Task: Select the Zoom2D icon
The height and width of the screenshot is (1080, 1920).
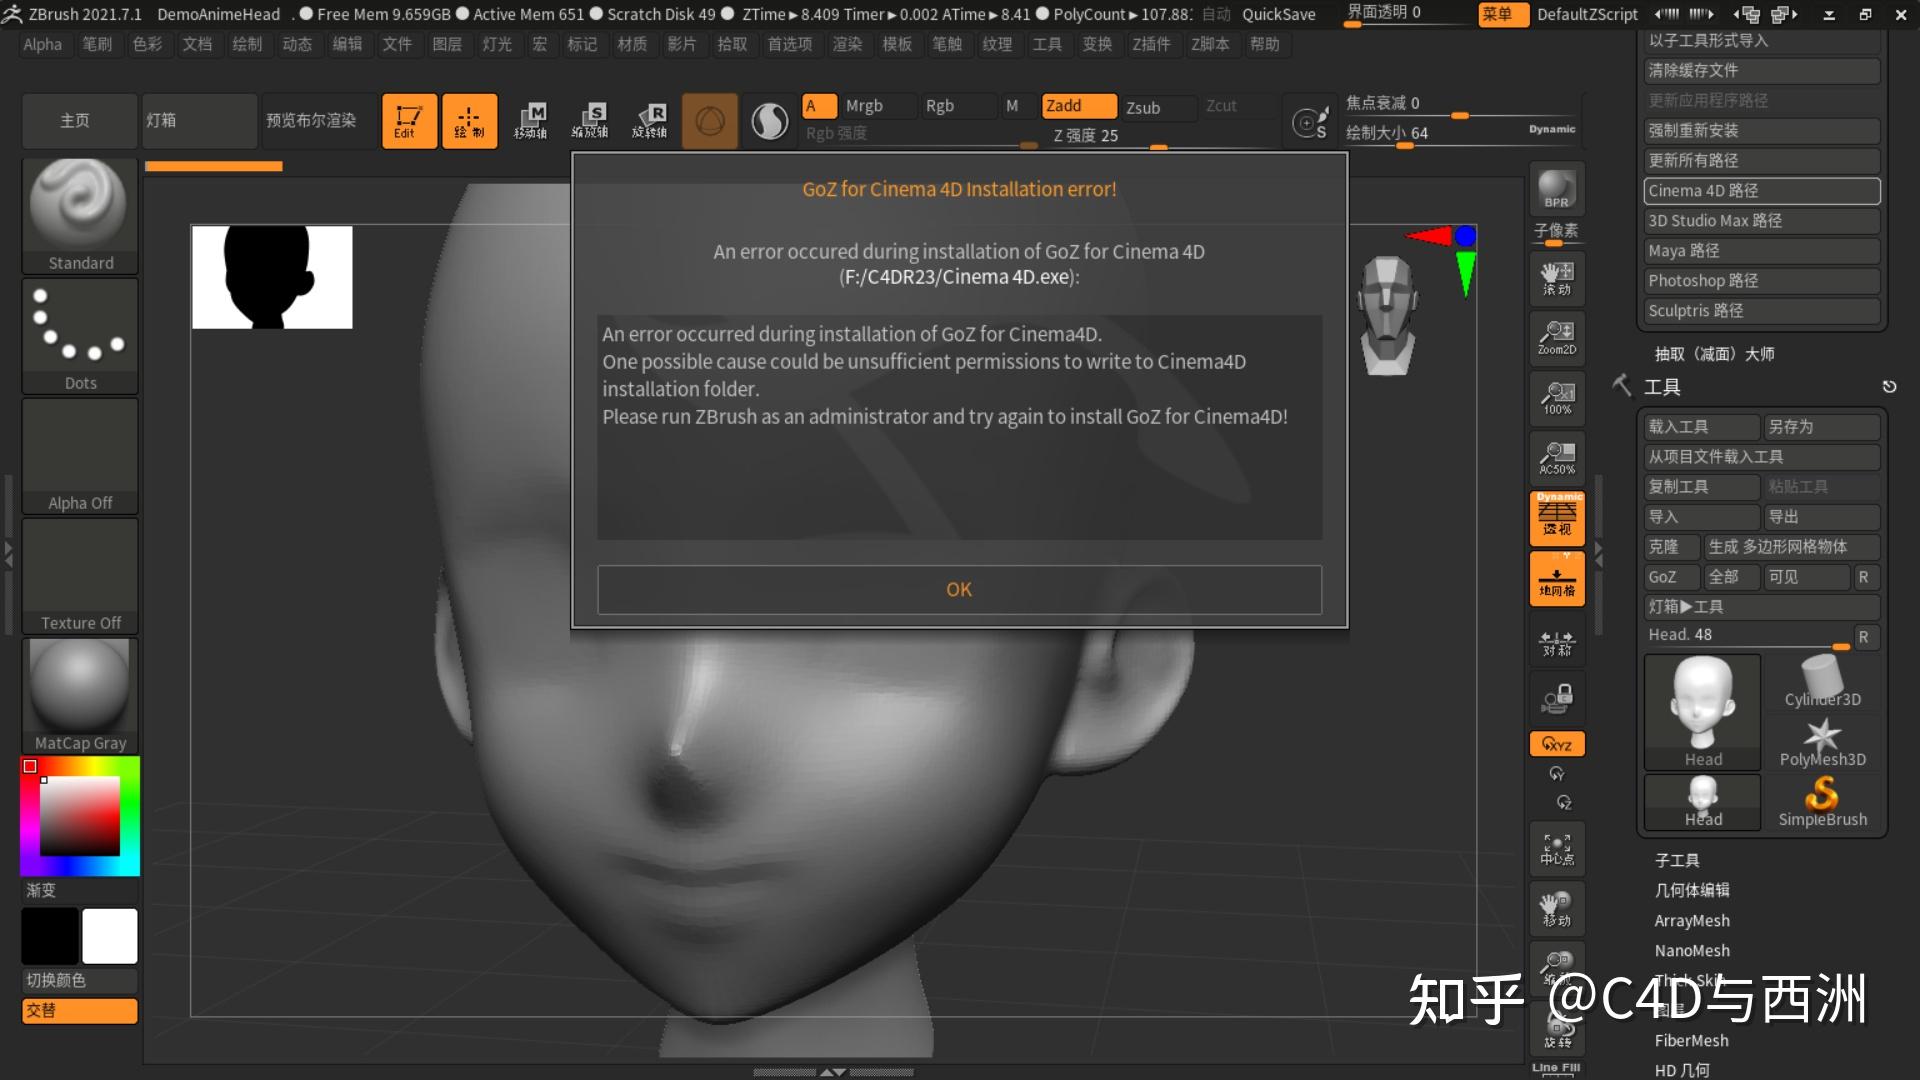Action: pyautogui.click(x=1556, y=338)
